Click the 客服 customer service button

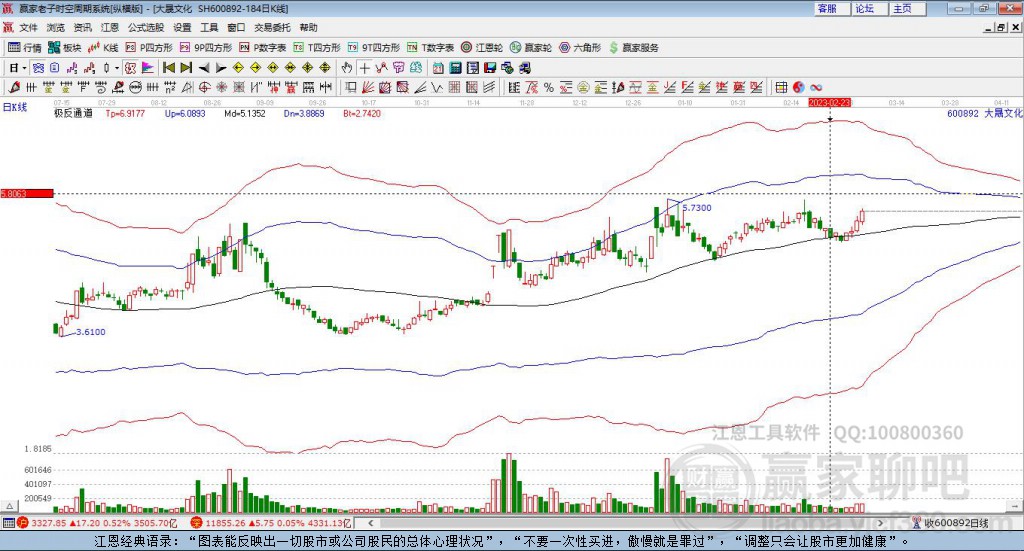tap(832, 8)
